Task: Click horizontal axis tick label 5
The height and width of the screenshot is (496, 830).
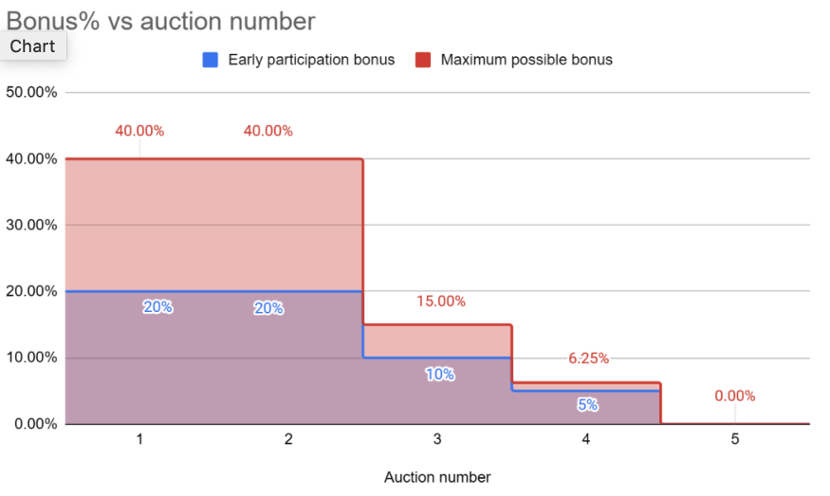Action: click(735, 439)
